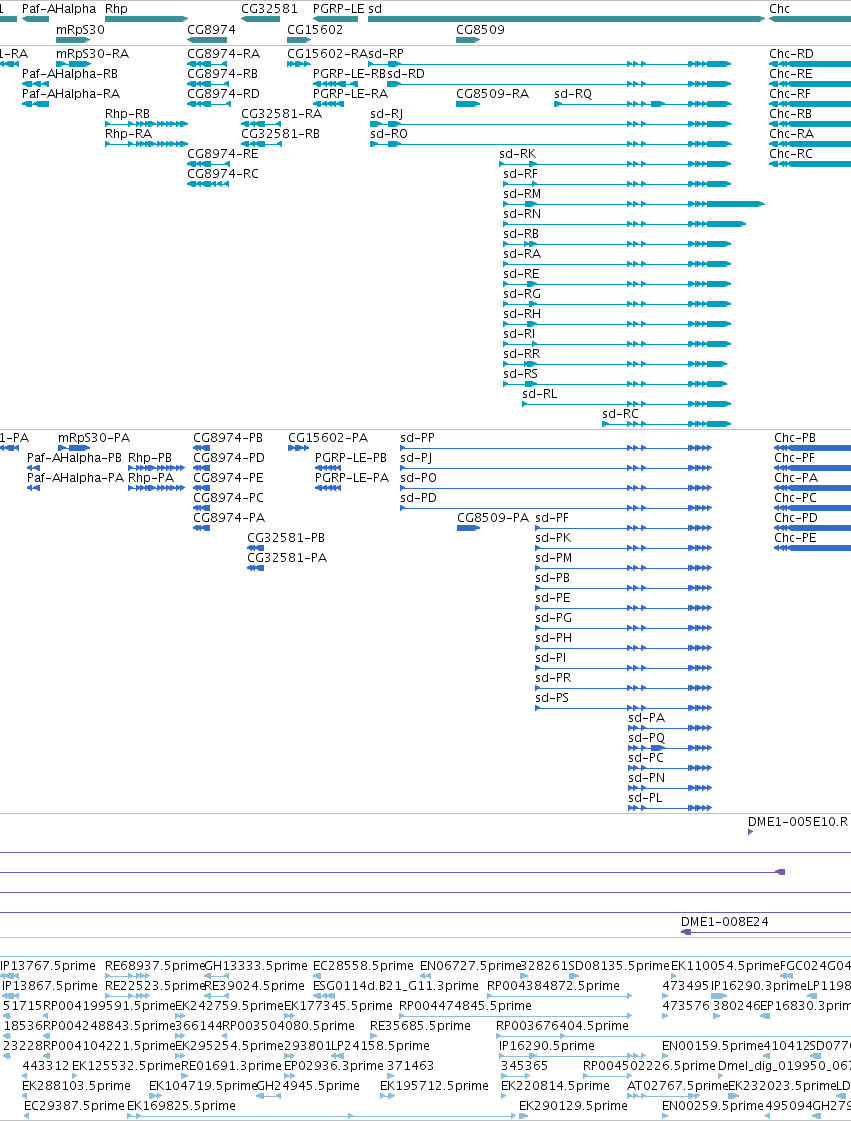The width and height of the screenshot is (851, 1121).
Task: Select the PGRP-LE gene label
Action: (x=338, y=9)
